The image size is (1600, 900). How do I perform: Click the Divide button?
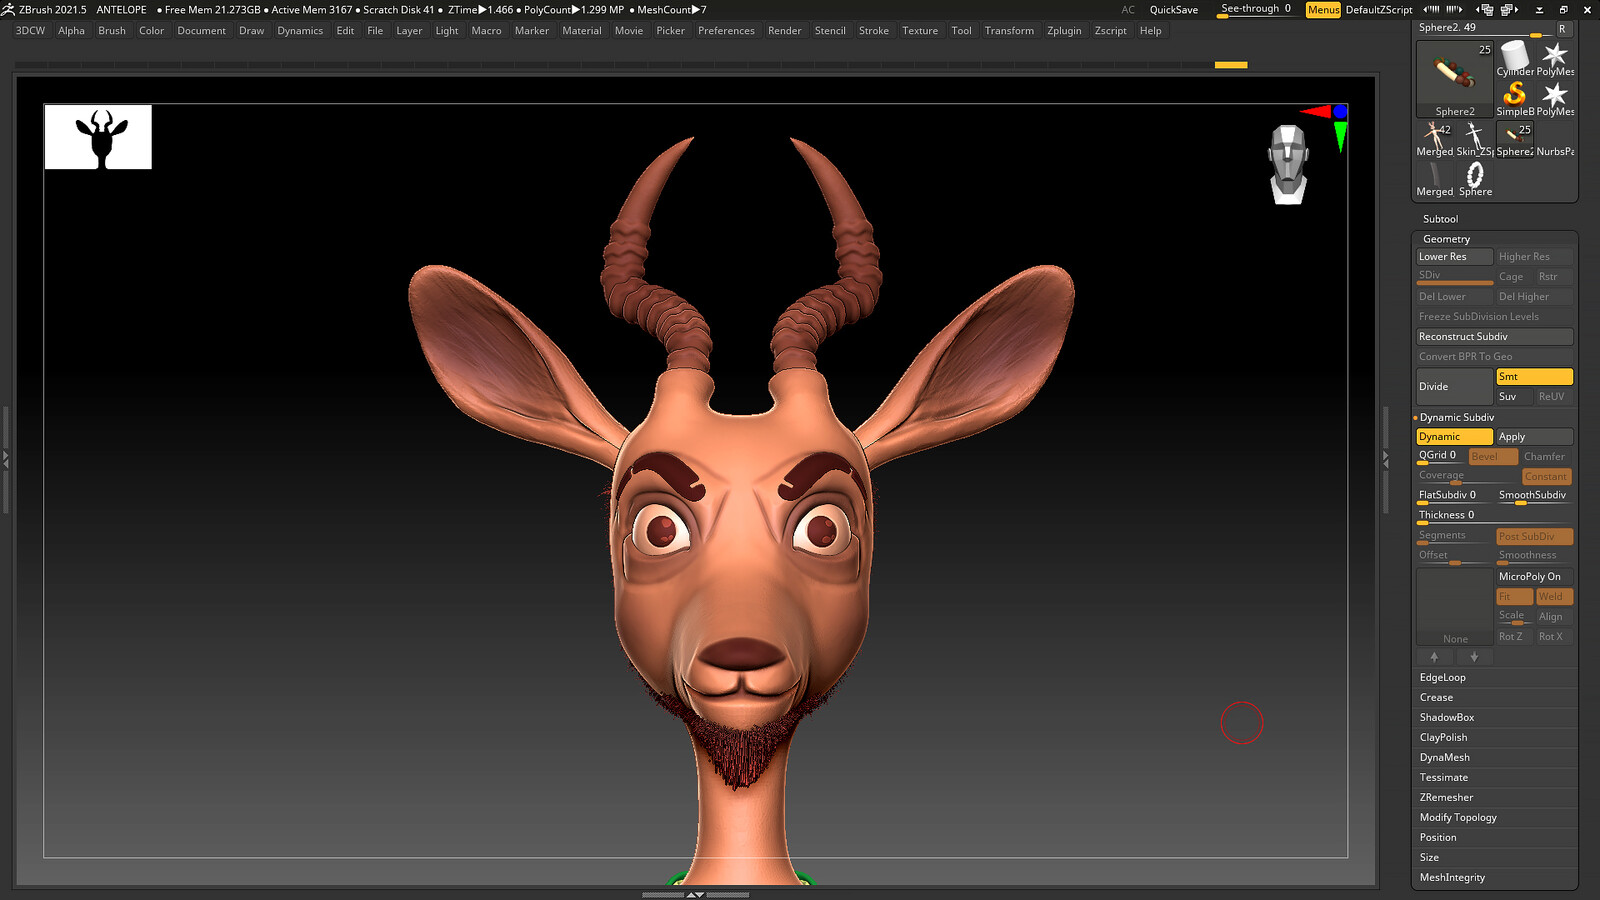1454,387
